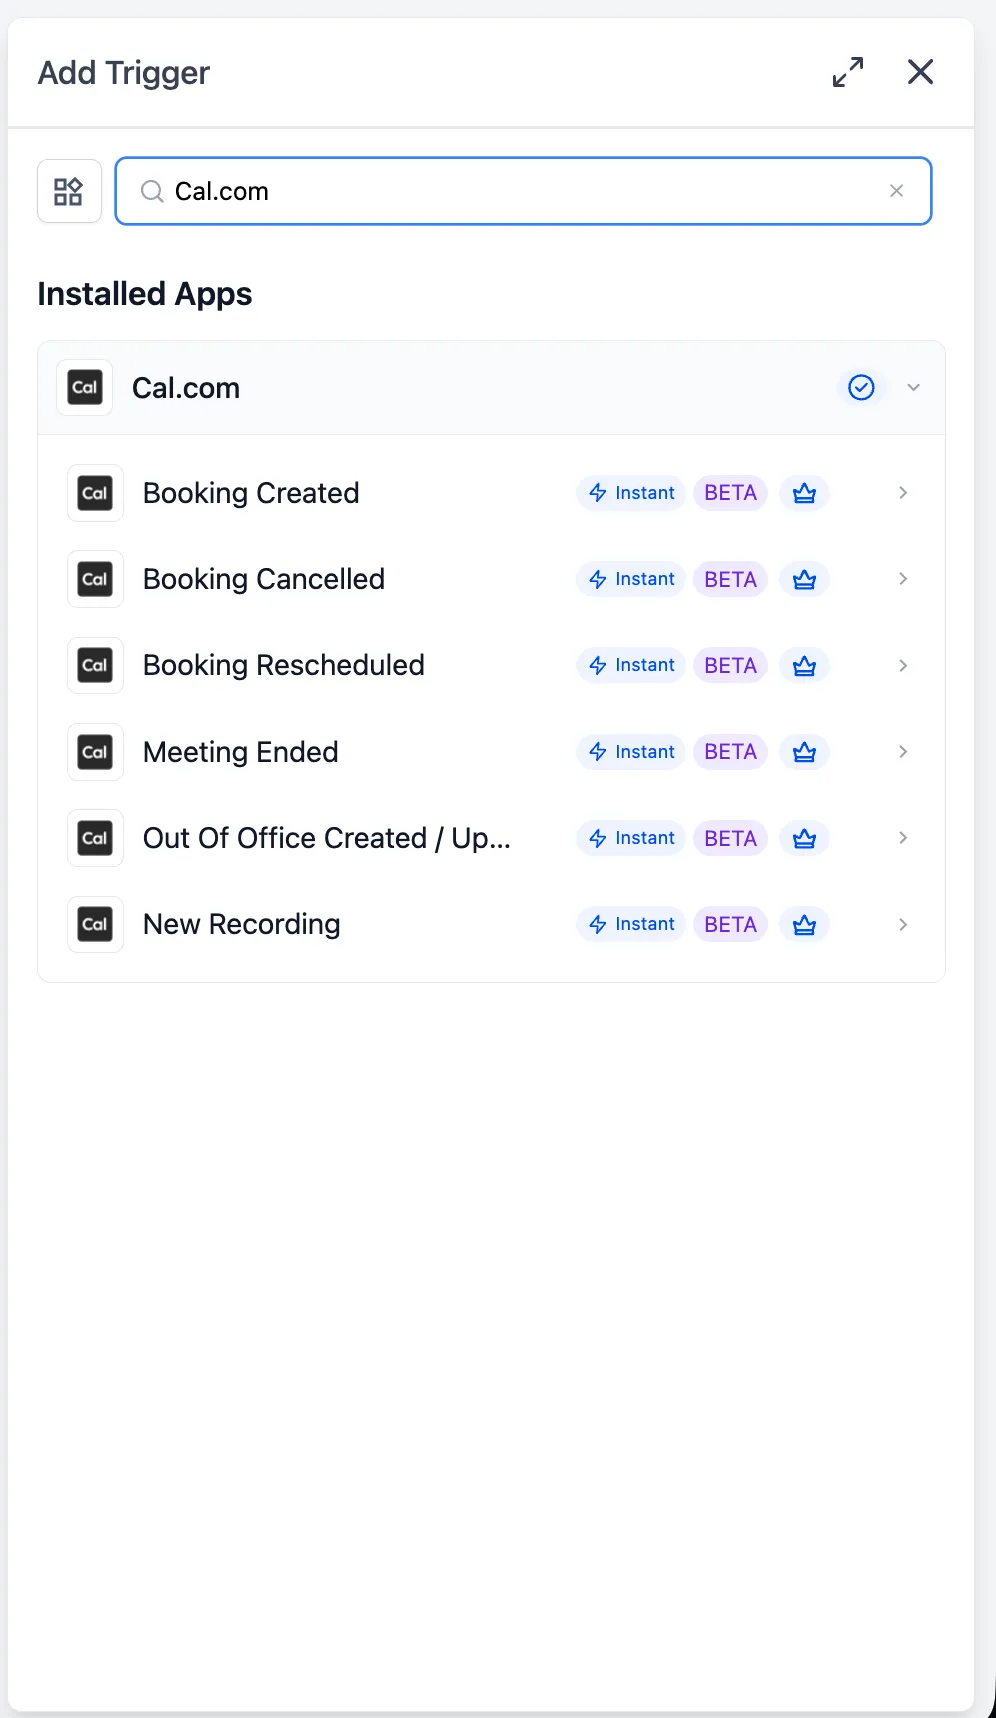This screenshot has height=1718, width=996.
Task: Select the Booking Created trigger
Action: coord(491,493)
